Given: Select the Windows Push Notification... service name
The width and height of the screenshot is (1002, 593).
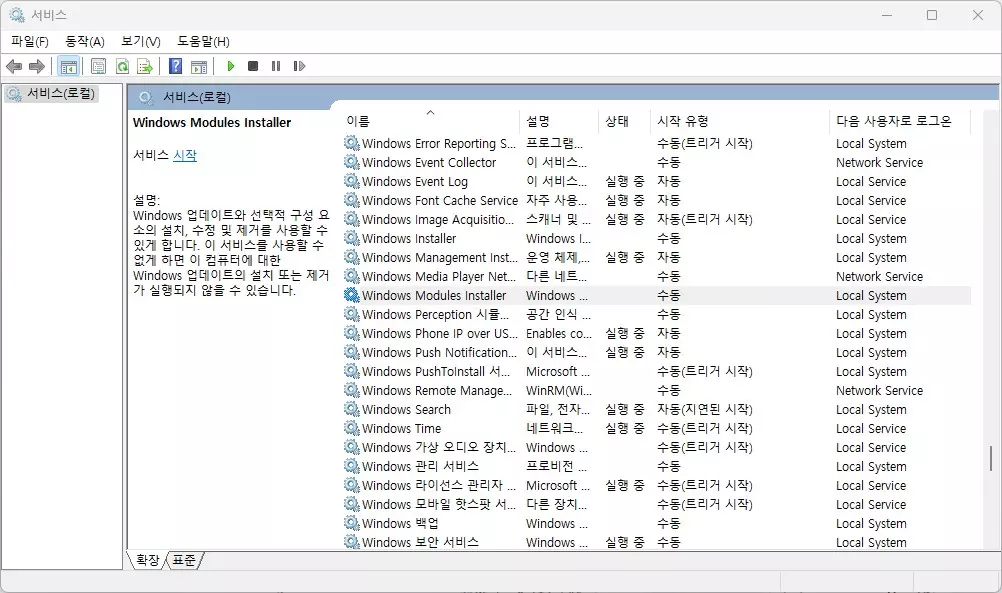Looking at the screenshot, I should (440, 353).
